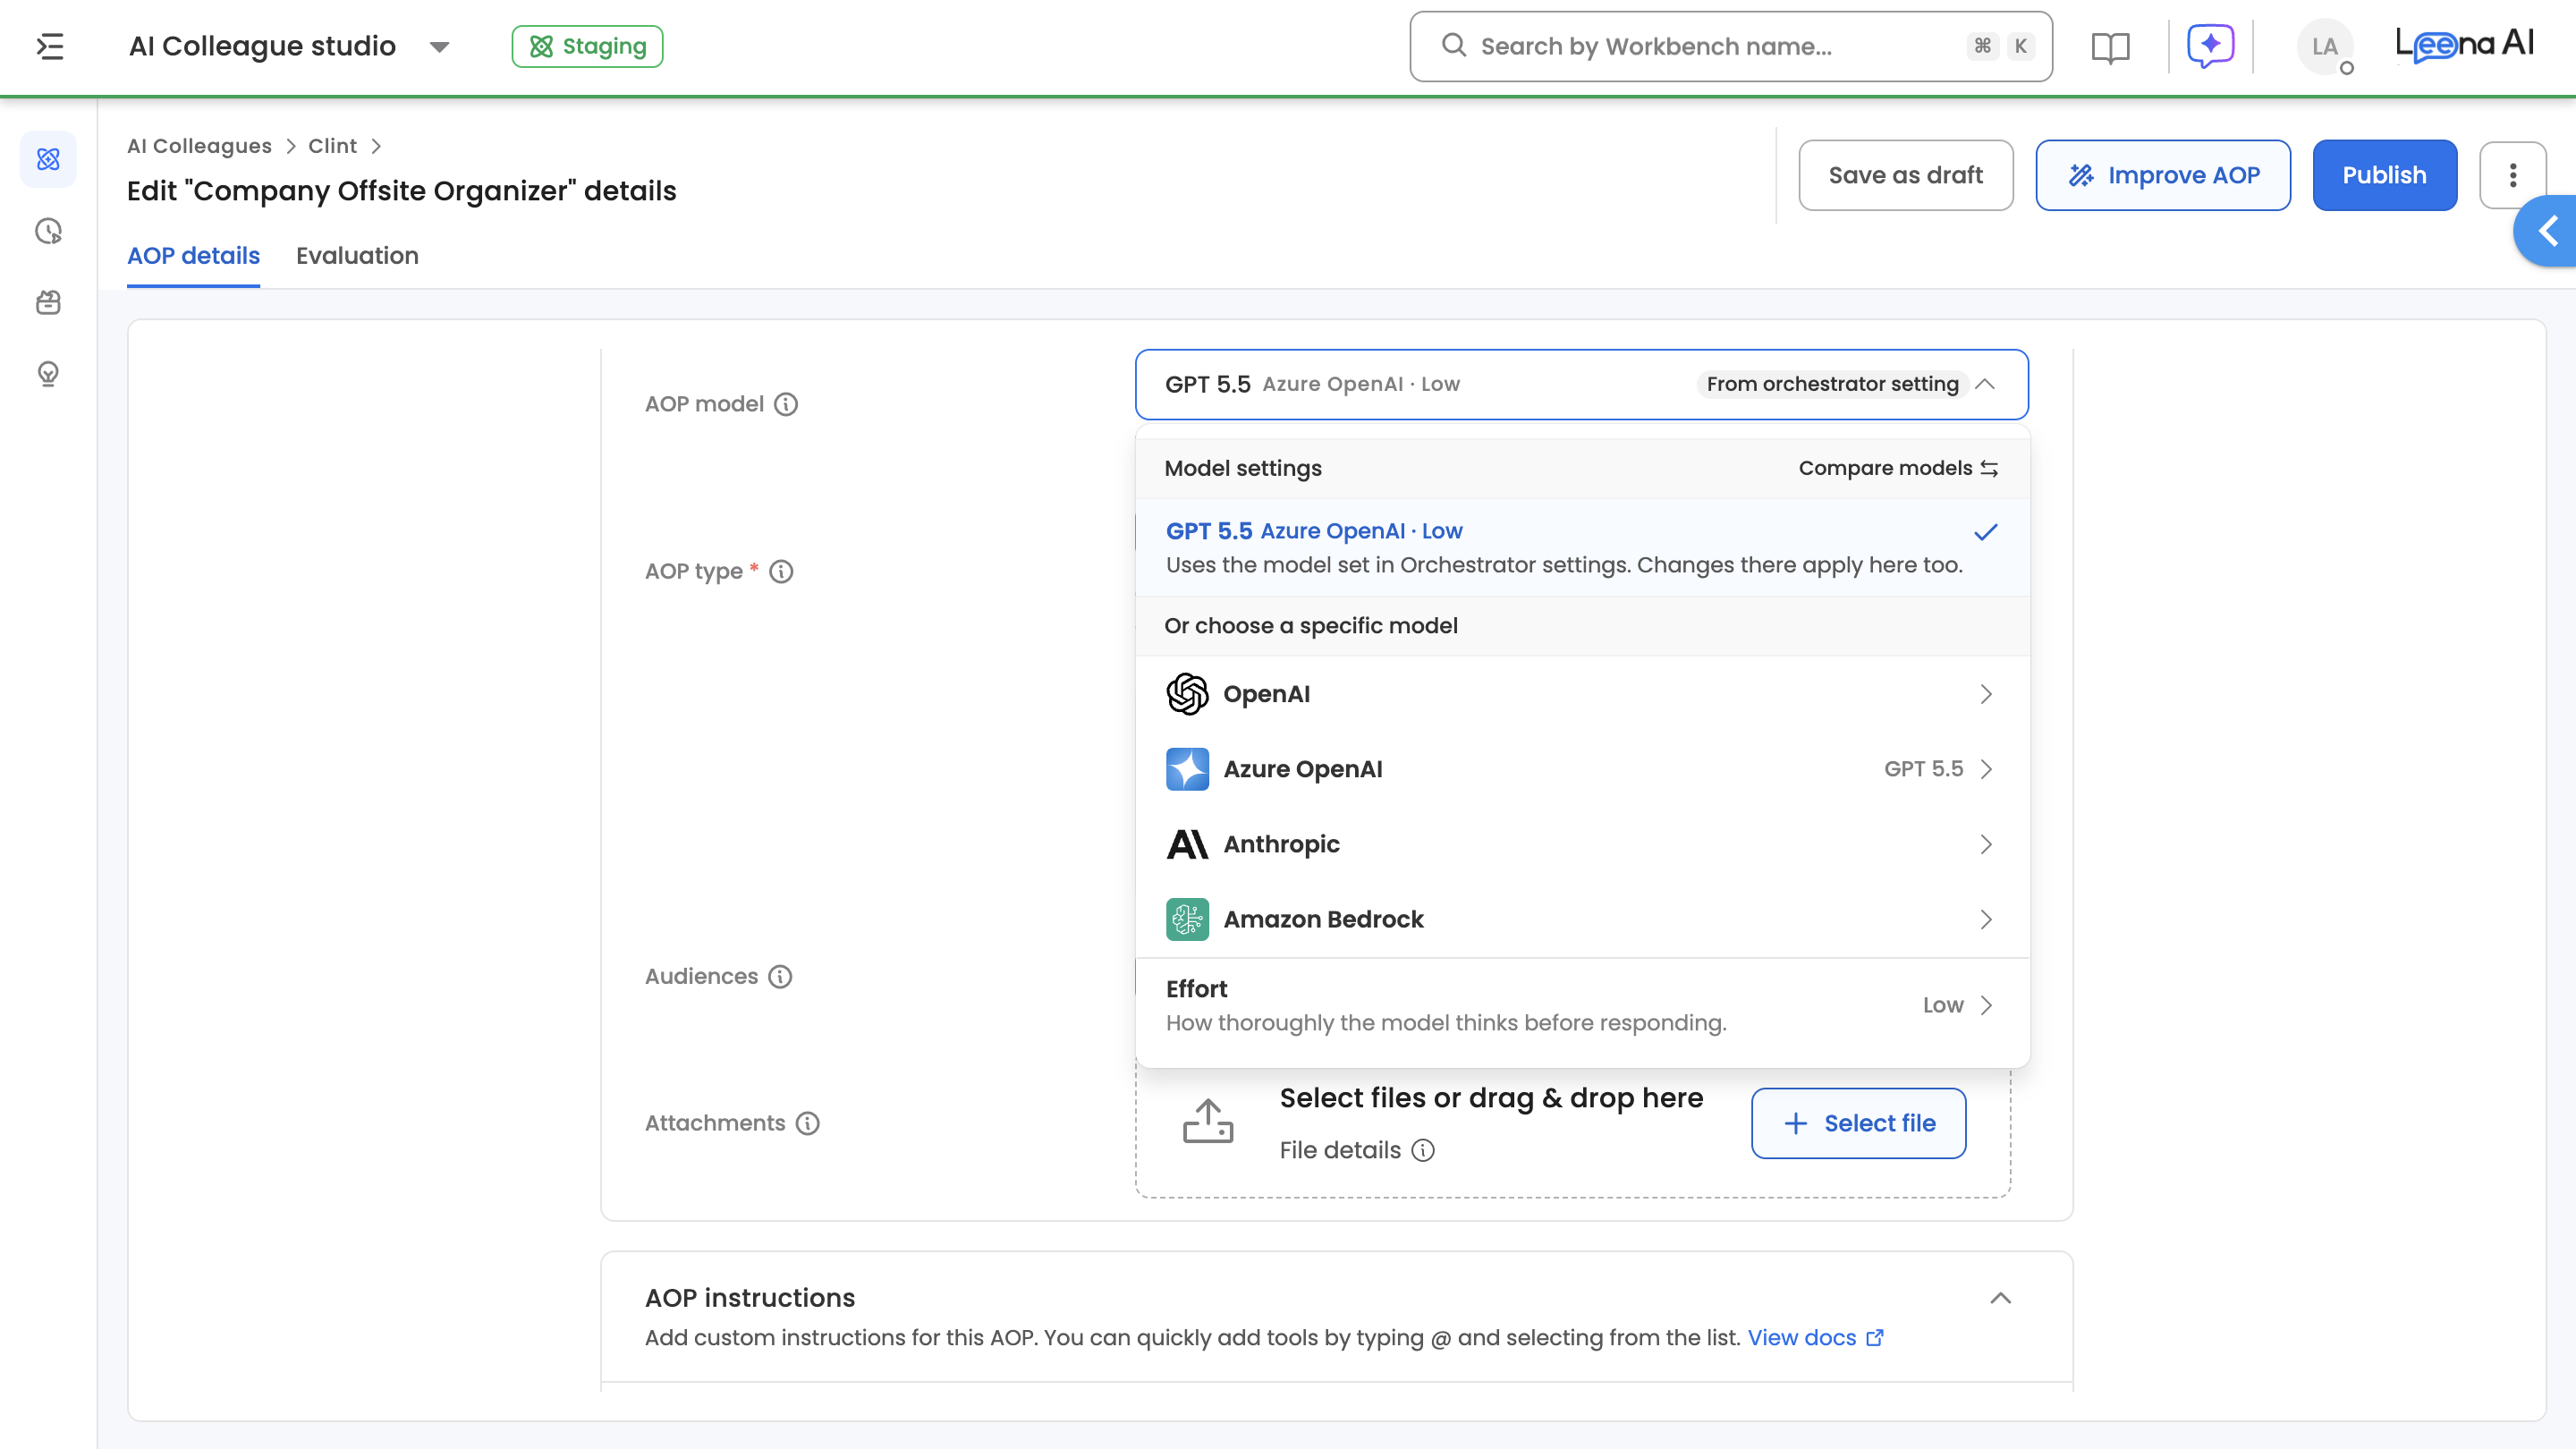Viewport: 2576px width, 1449px height.
Task: Expand OpenAI model list
Action: click(x=1582, y=694)
